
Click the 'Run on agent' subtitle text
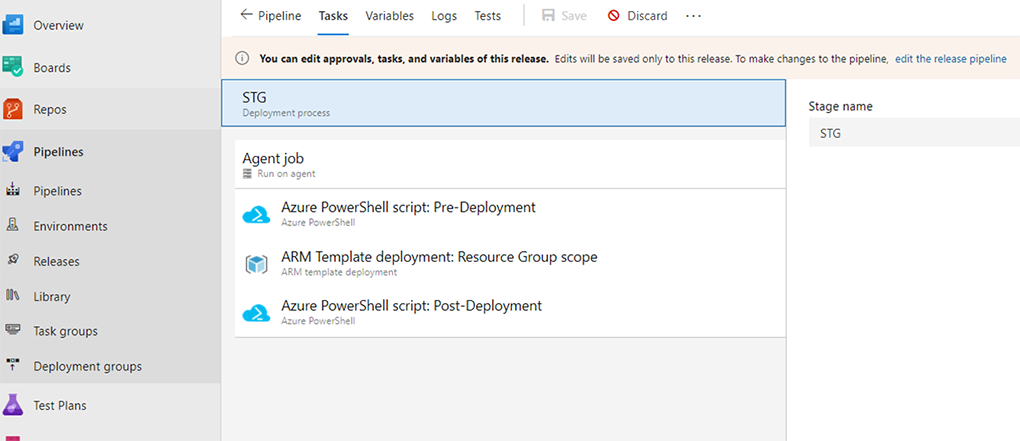pyautogui.click(x=286, y=174)
